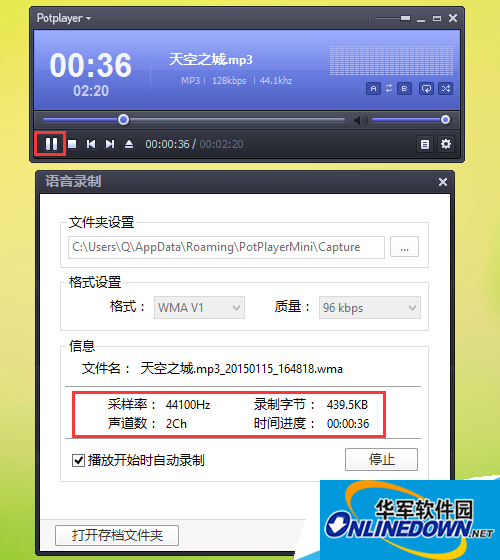Toggle shuffle playback icon
The width and height of the screenshot is (500, 560).
tap(446, 89)
